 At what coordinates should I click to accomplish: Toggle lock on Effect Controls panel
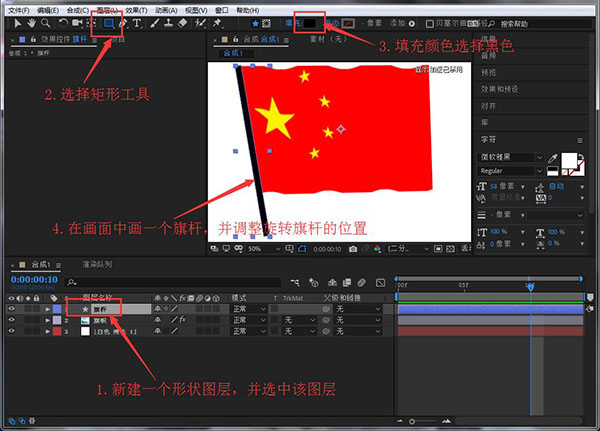click(x=33, y=39)
